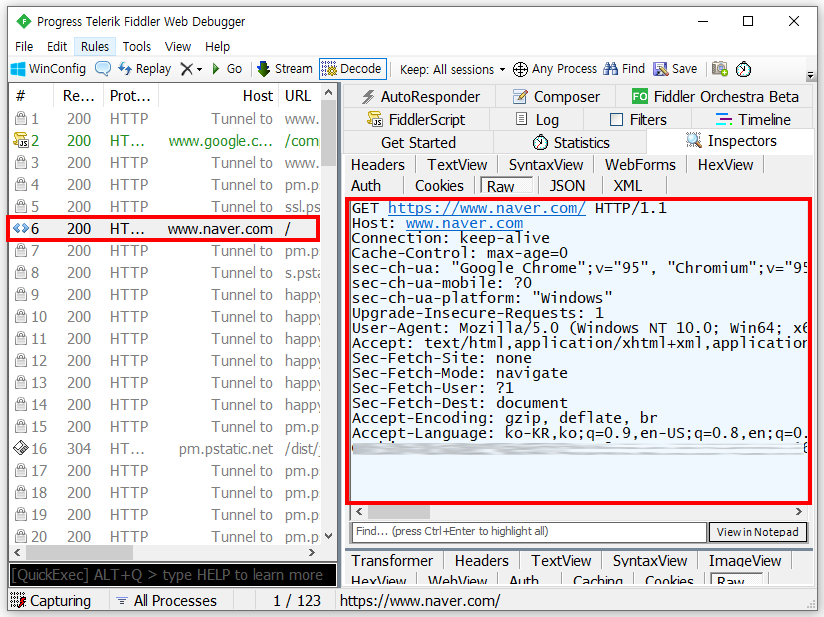The image size is (824, 617).
Task: Switch to the Get Started tab
Action: (418, 142)
